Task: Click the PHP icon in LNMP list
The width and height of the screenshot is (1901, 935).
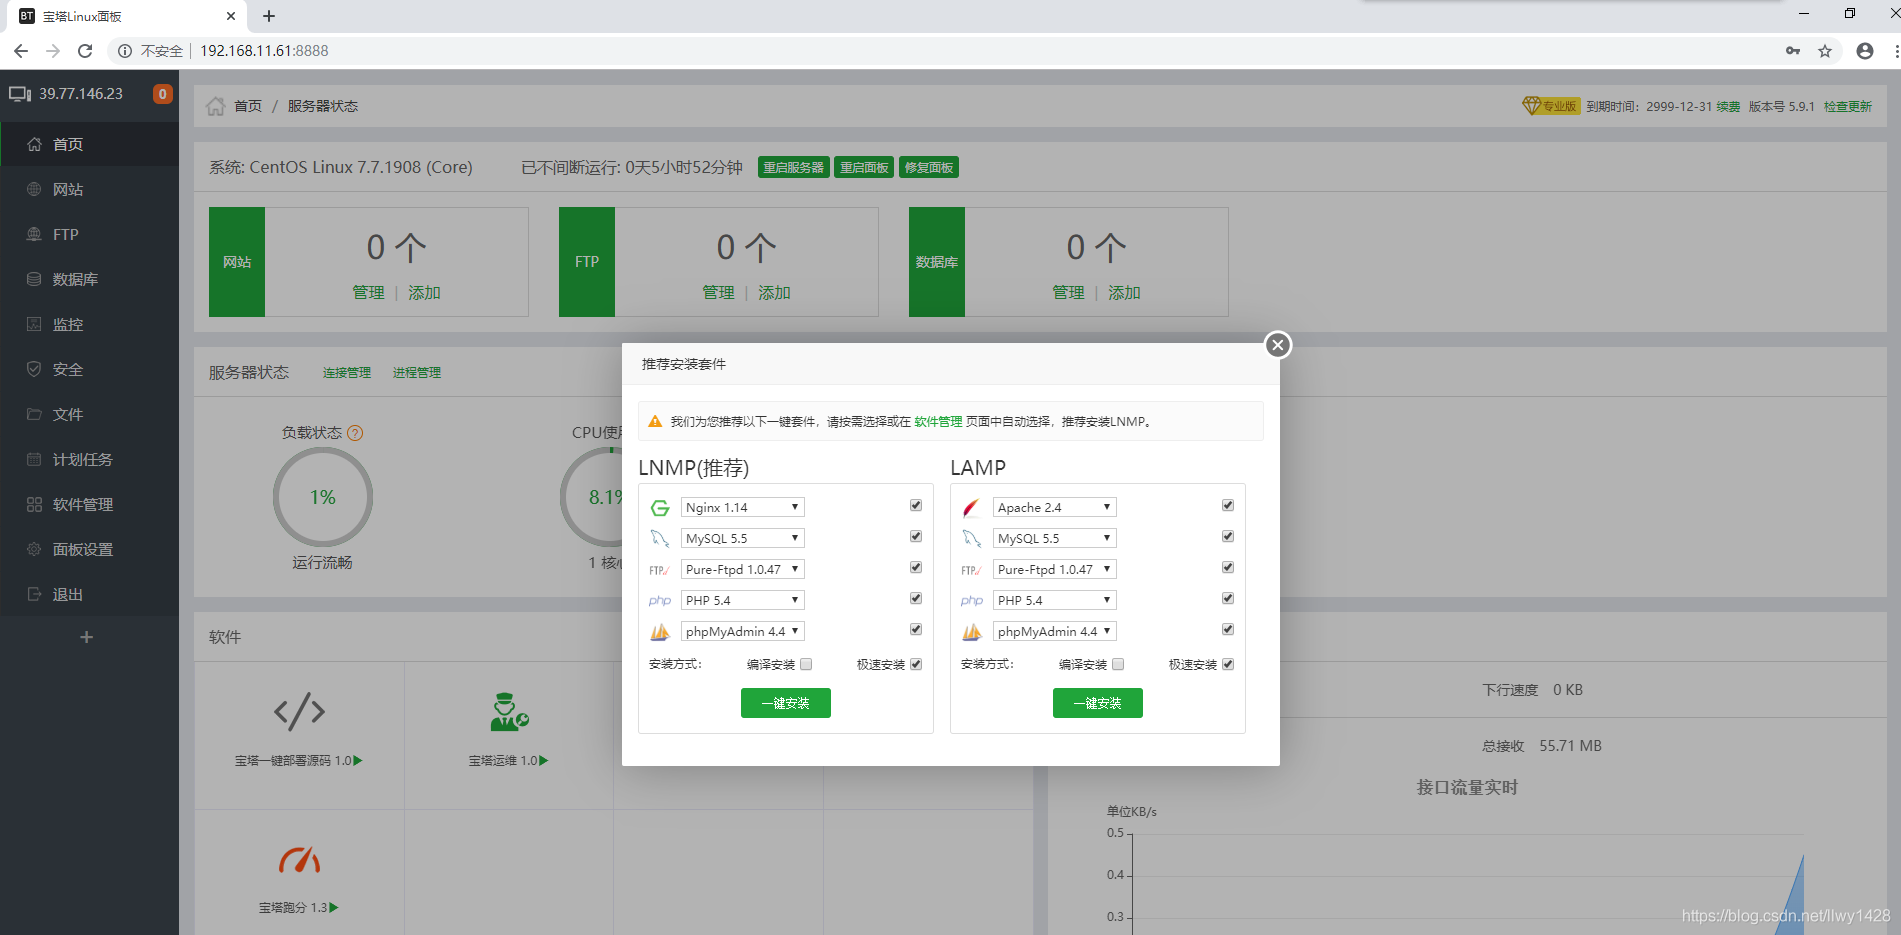Action: [x=660, y=601]
